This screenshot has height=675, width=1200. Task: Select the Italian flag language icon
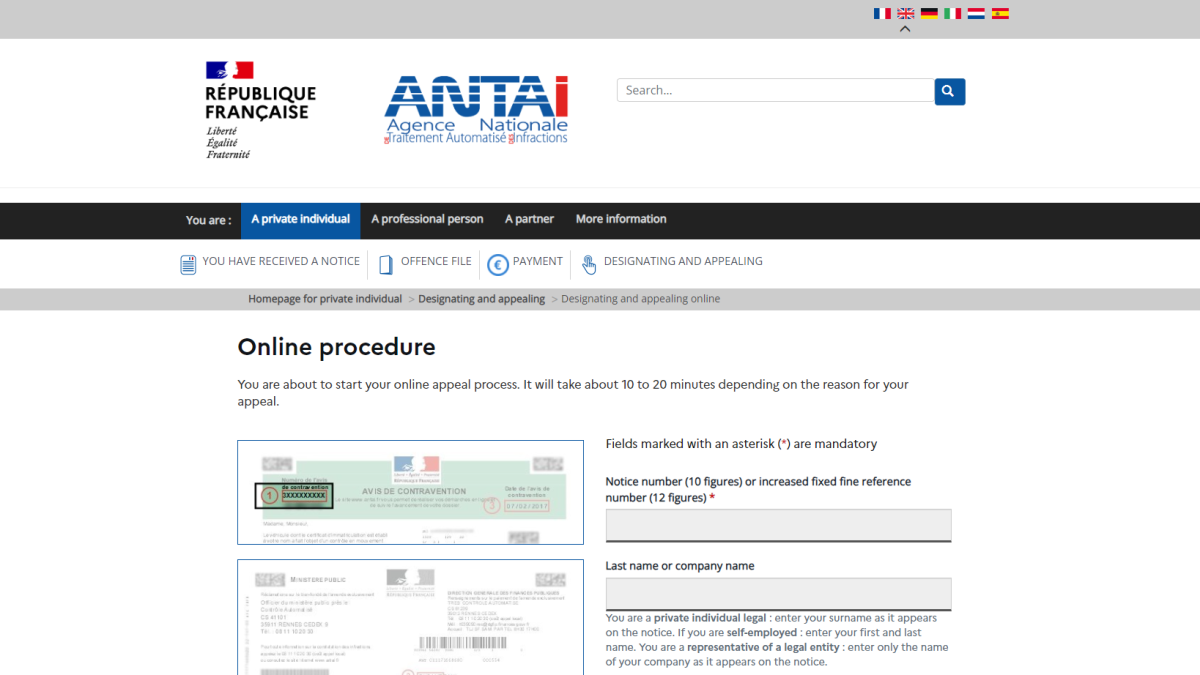pos(953,13)
